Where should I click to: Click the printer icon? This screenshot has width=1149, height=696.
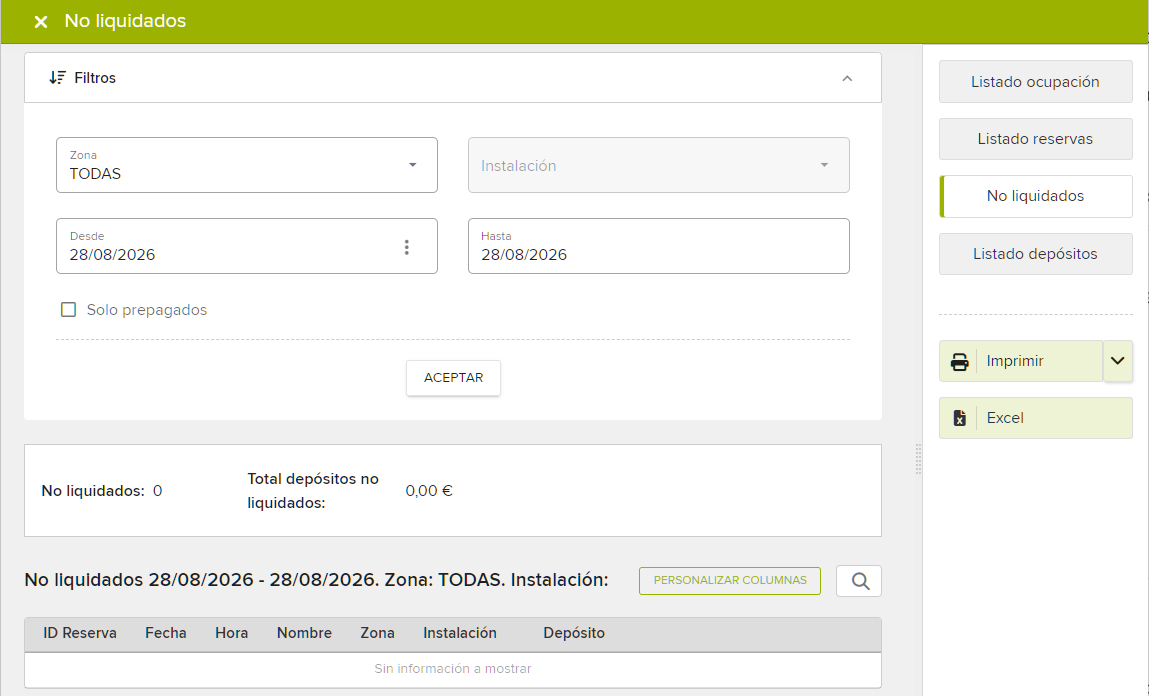[x=959, y=362]
